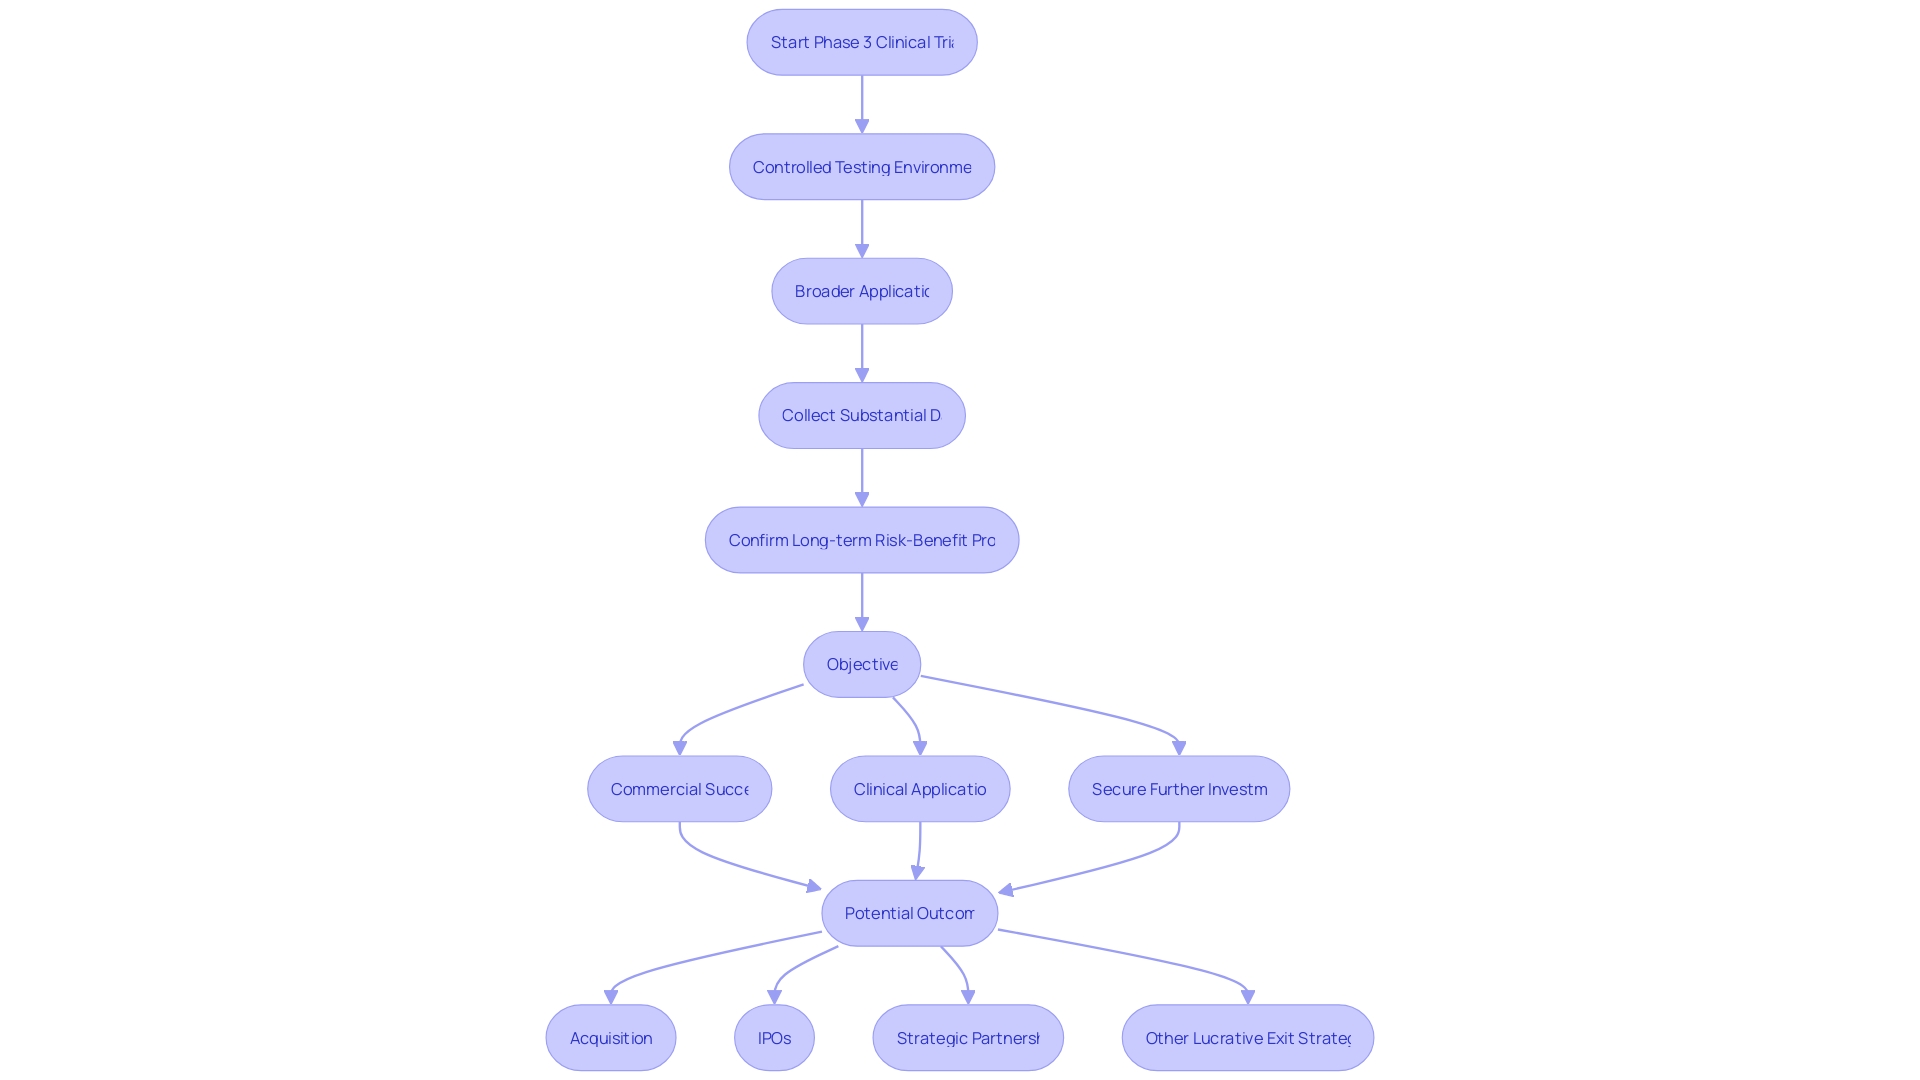This screenshot has width=1920, height=1080.
Task: Select the Objective node
Action: pyautogui.click(x=861, y=663)
